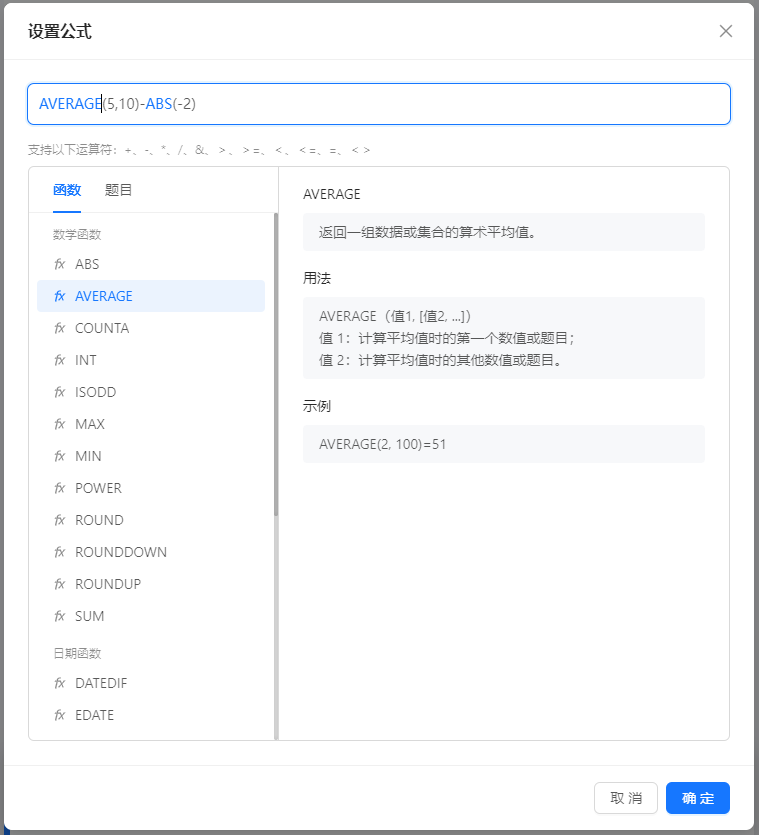Viewport: 759px width, 835px height.
Task: Click the fx icon beside ABS
Action: (x=60, y=264)
